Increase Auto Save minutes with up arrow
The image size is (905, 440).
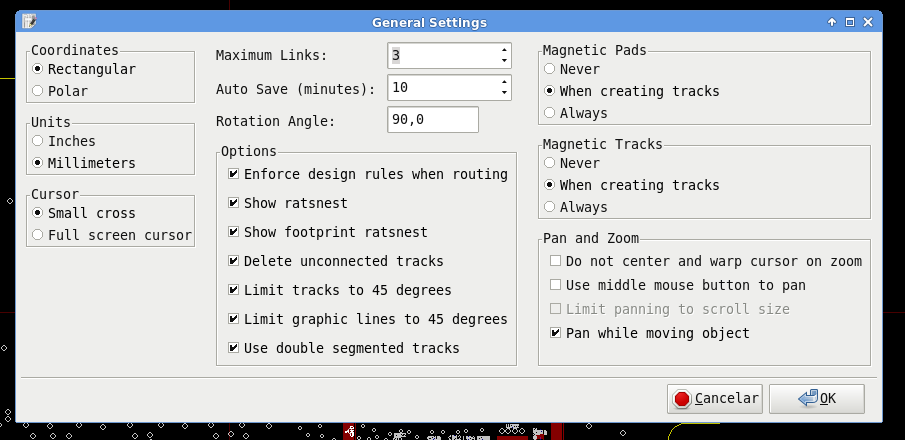click(x=504, y=82)
